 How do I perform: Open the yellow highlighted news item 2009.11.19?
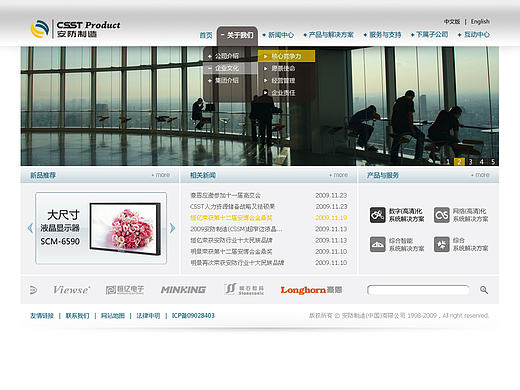click(x=231, y=218)
